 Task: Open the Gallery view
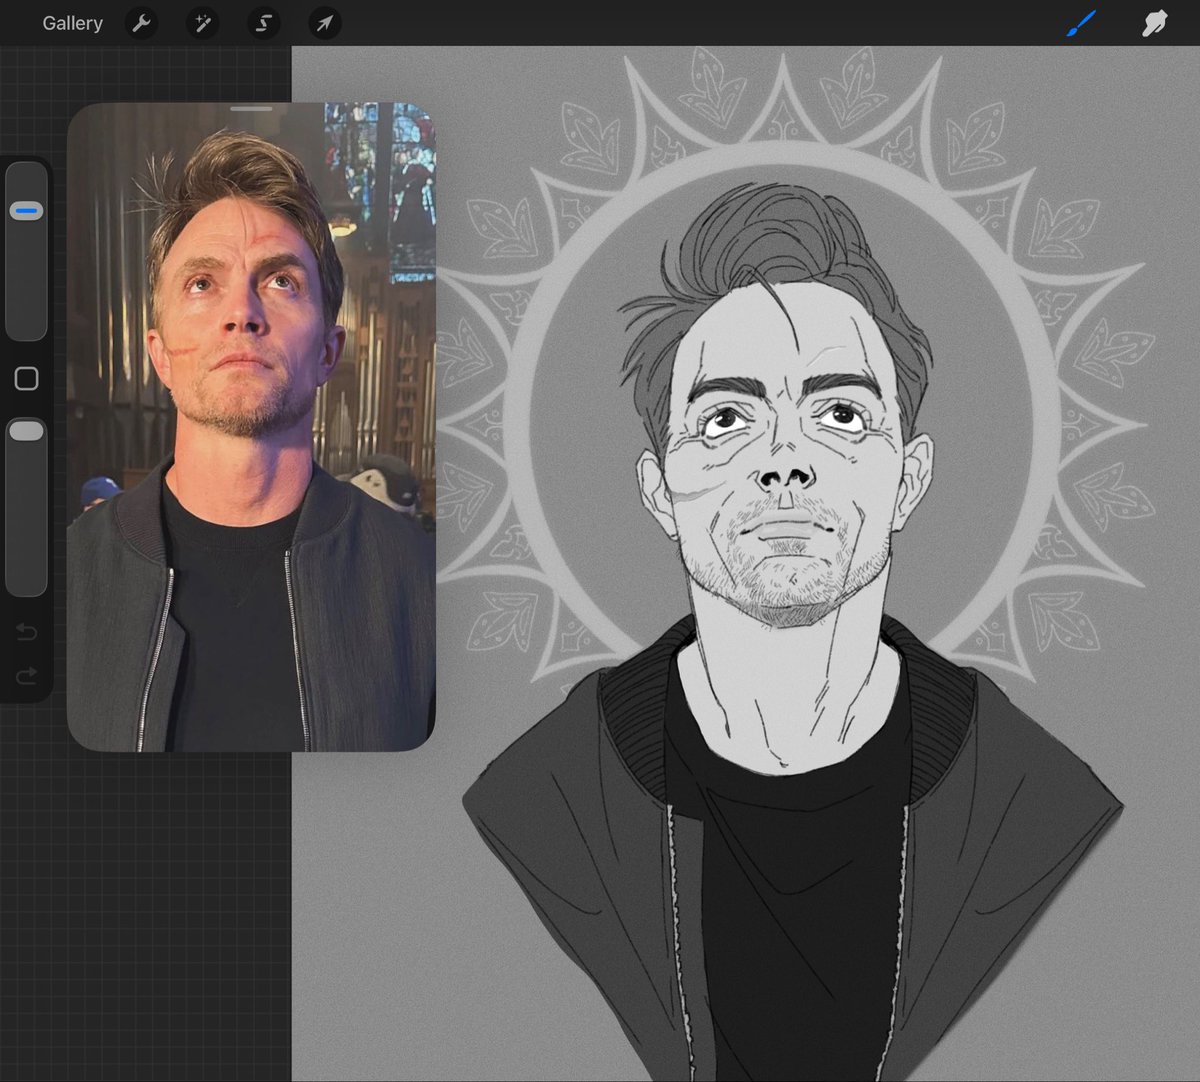[72, 23]
